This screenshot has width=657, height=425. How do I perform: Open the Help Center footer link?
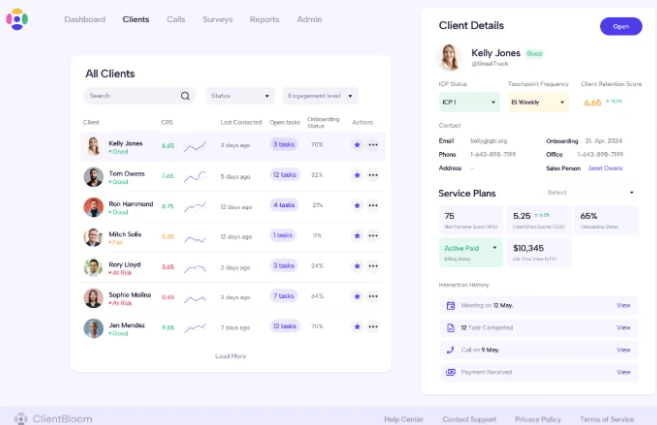coord(404,419)
